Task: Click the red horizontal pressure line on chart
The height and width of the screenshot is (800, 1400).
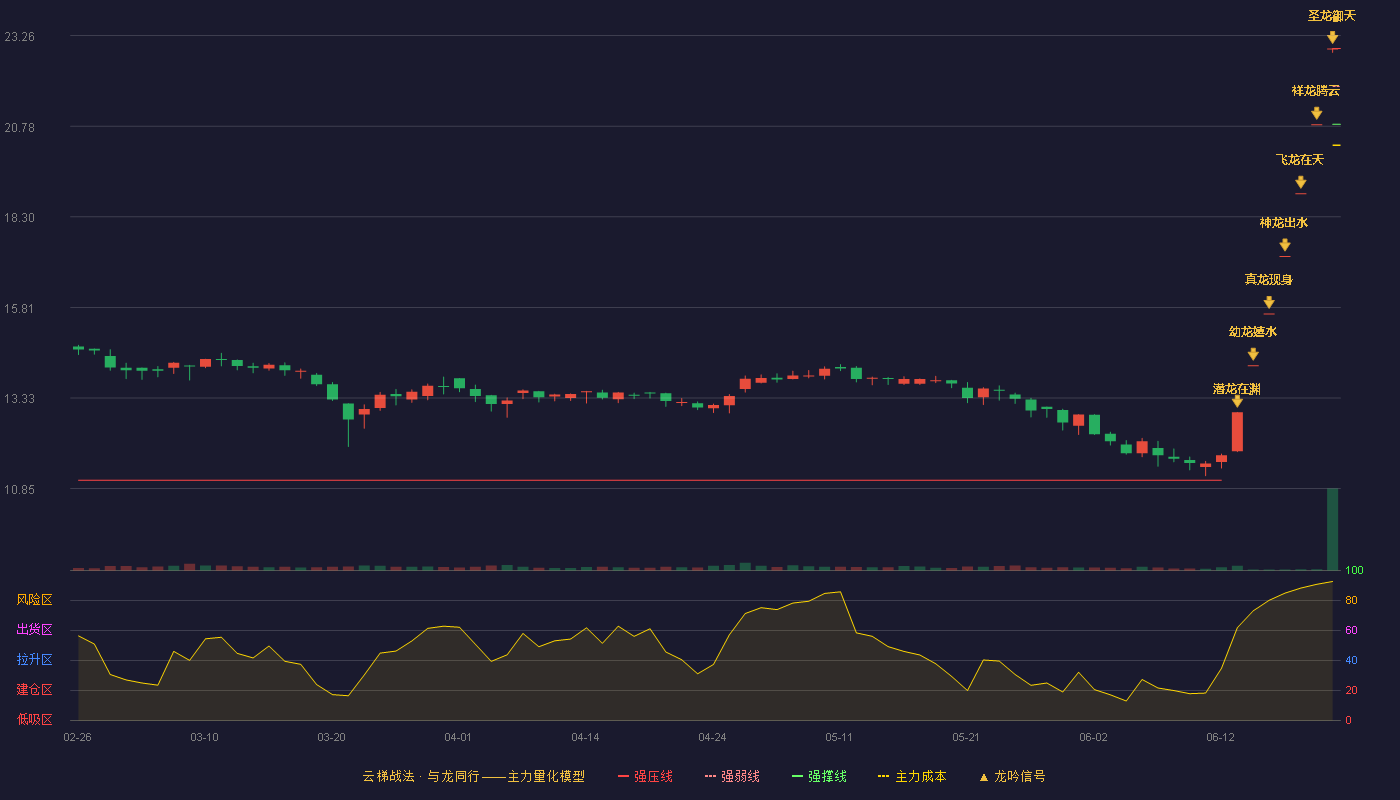Action: (650, 481)
